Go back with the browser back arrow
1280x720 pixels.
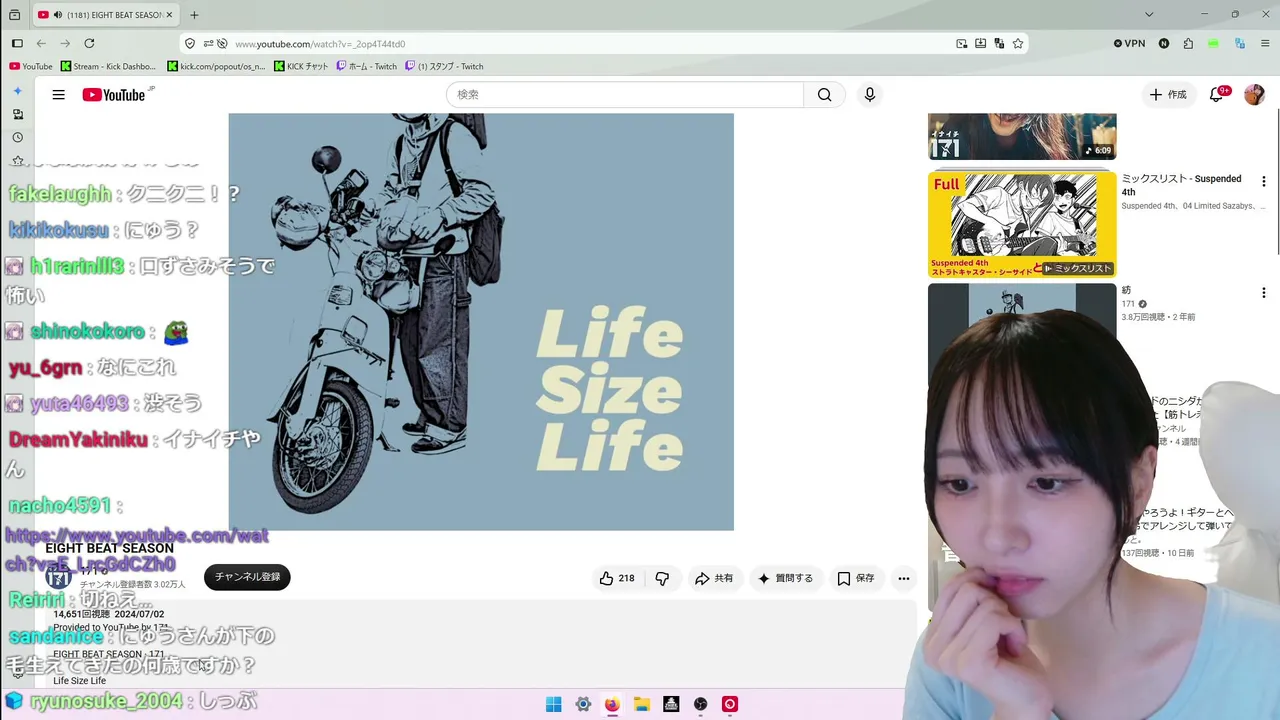pos(41,44)
